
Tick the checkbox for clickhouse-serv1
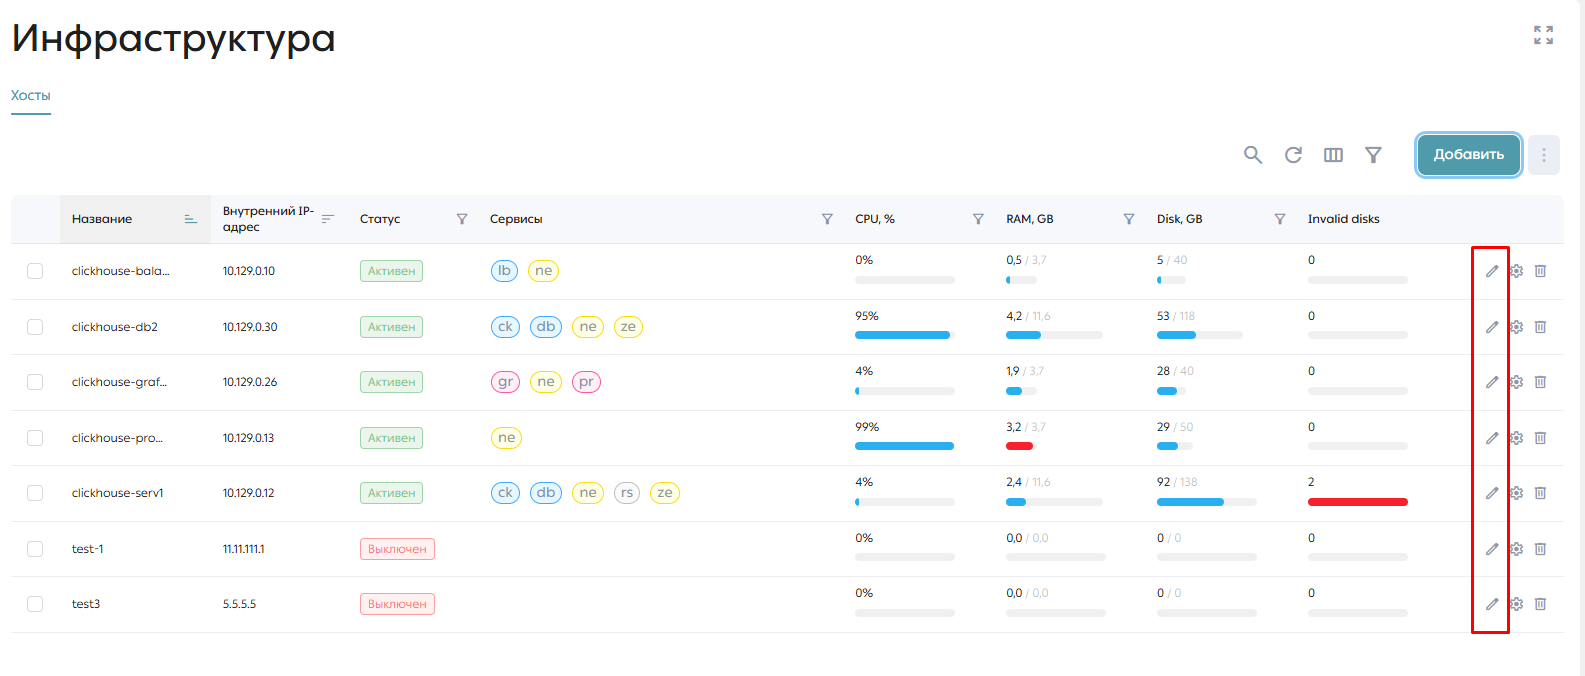[x=35, y=493]
